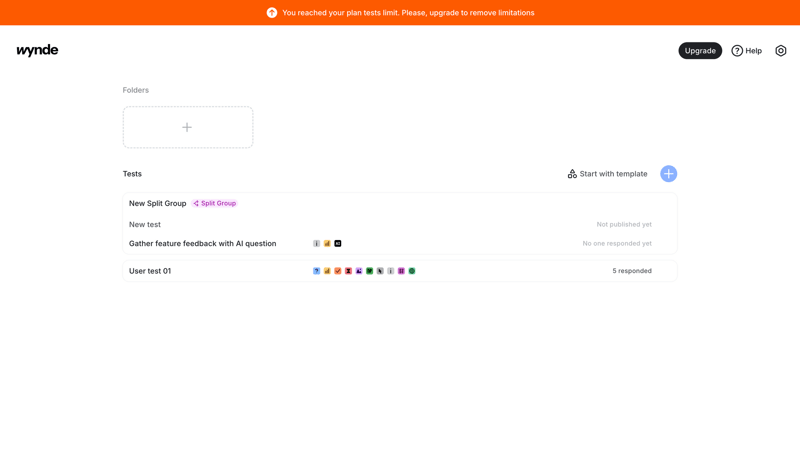Click the Split Group tag
Screen dimensions: 800x470
point(214,203)
